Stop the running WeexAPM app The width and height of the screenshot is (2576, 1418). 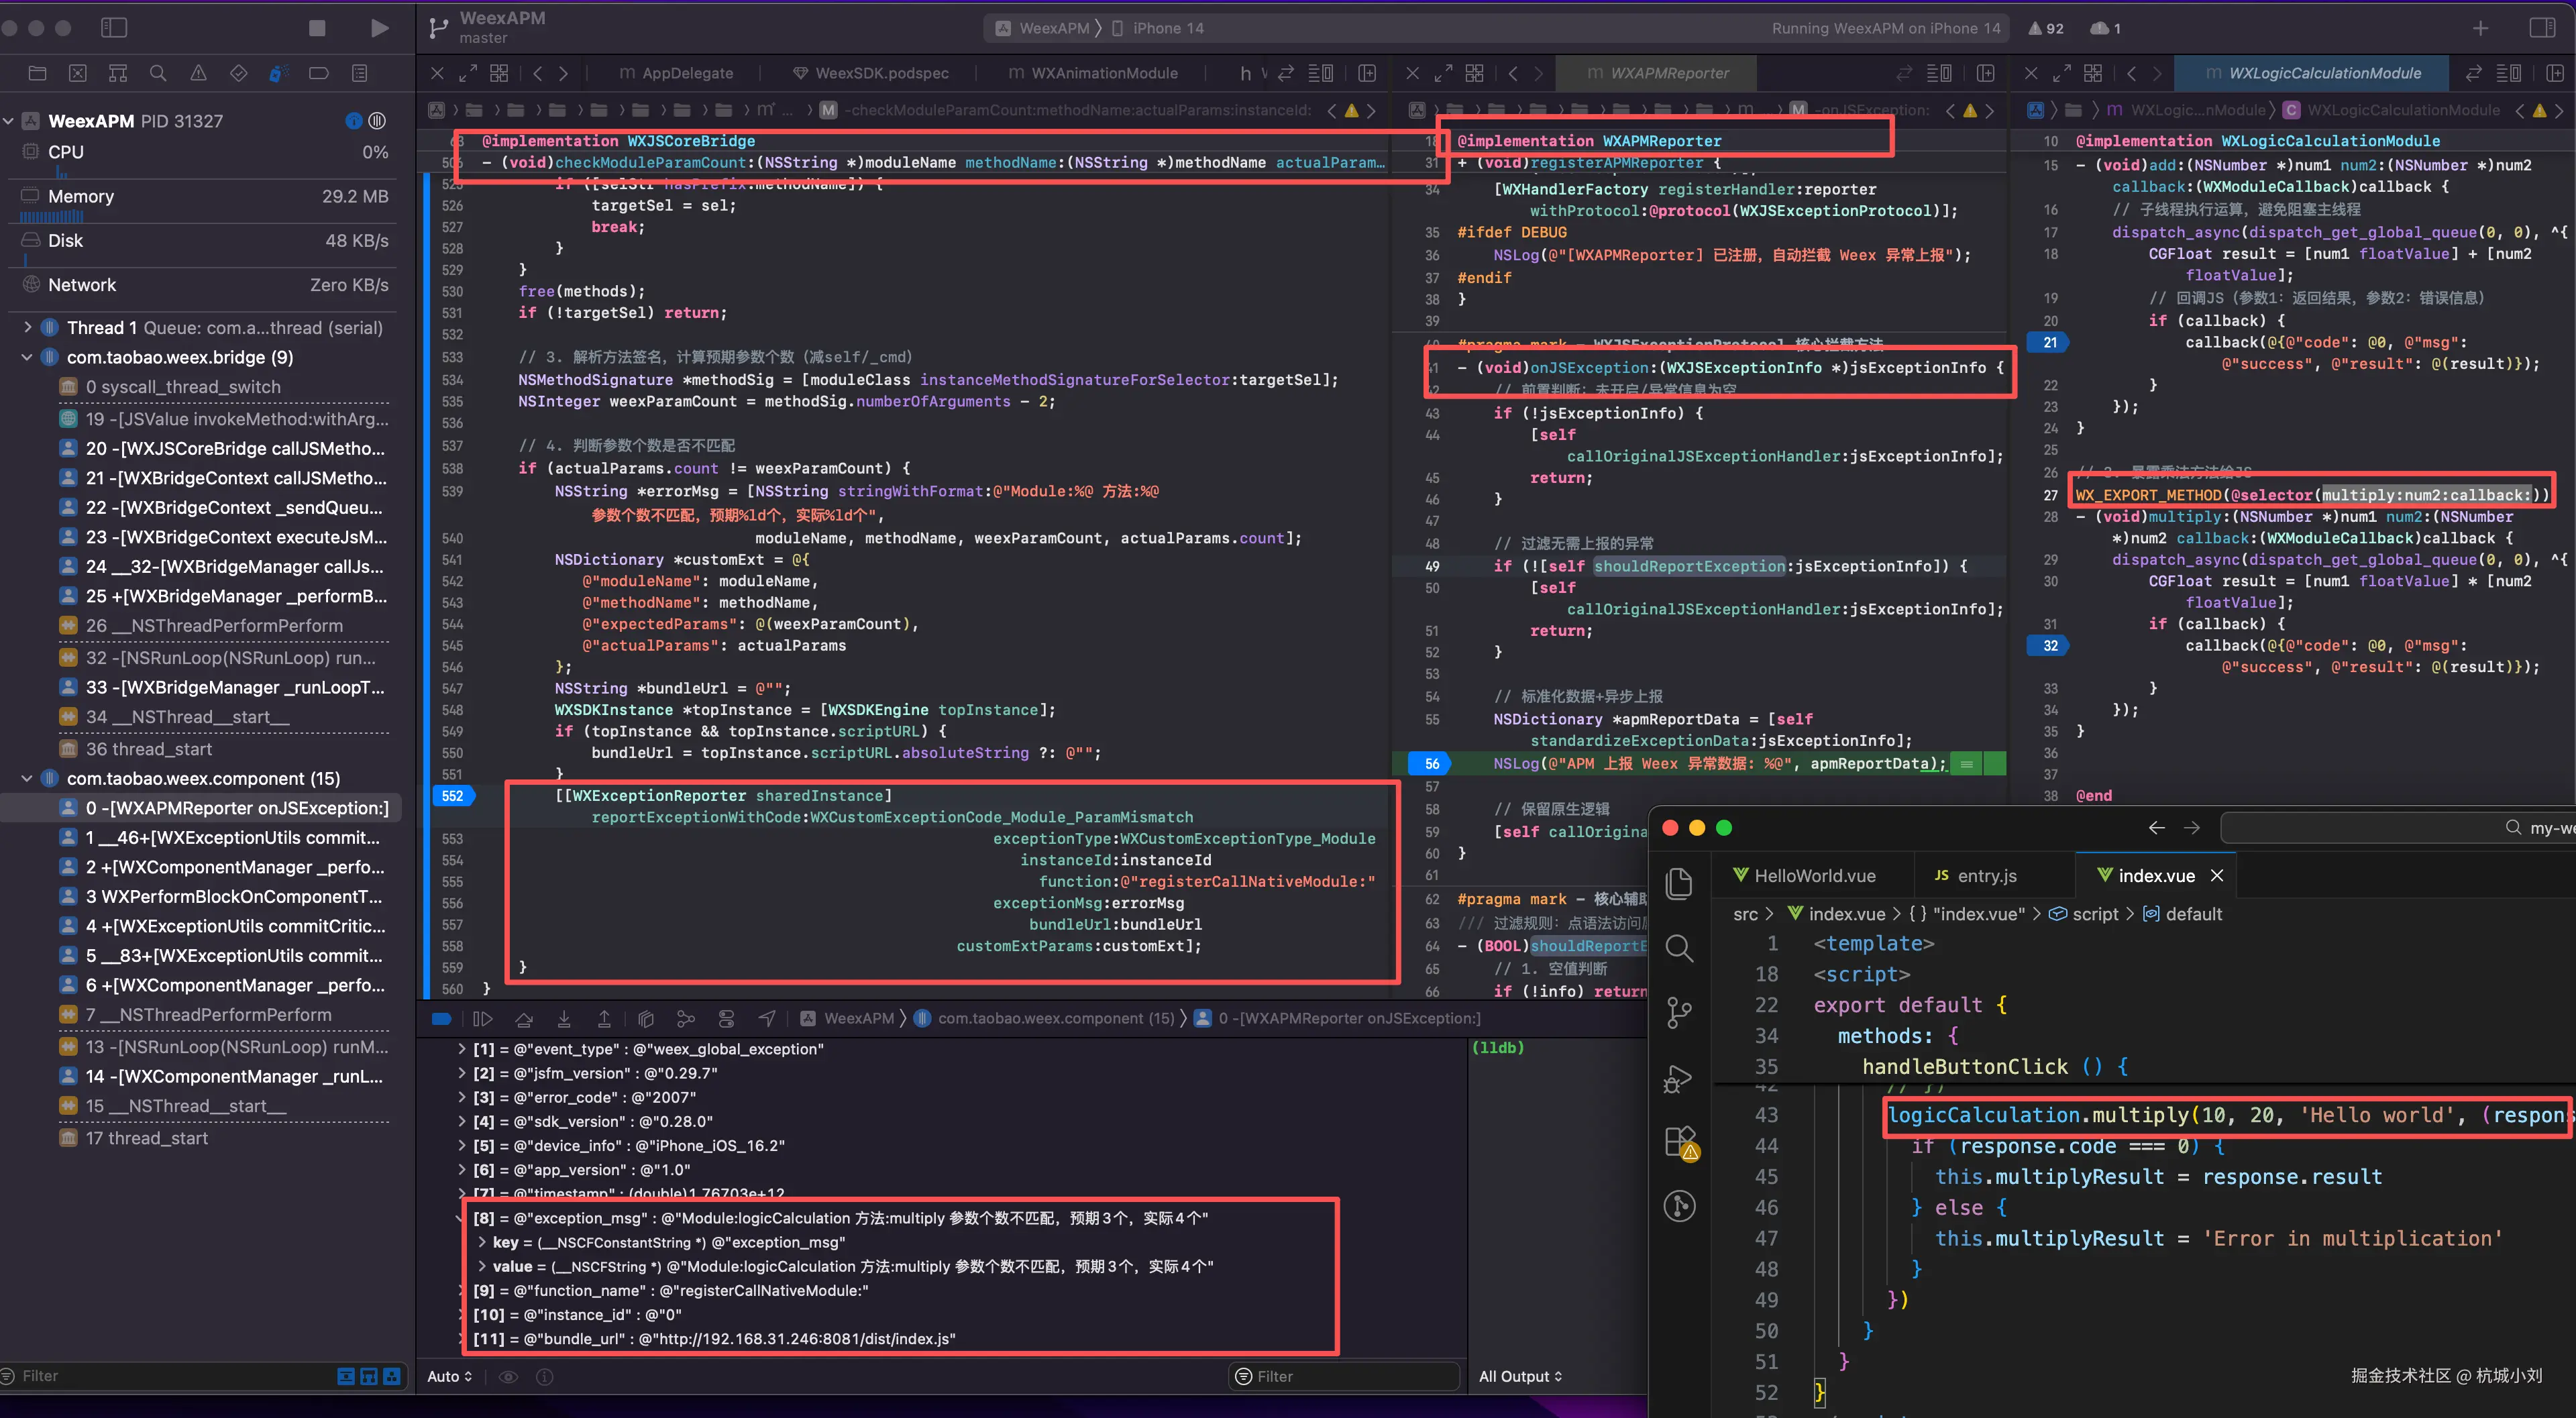317,28
